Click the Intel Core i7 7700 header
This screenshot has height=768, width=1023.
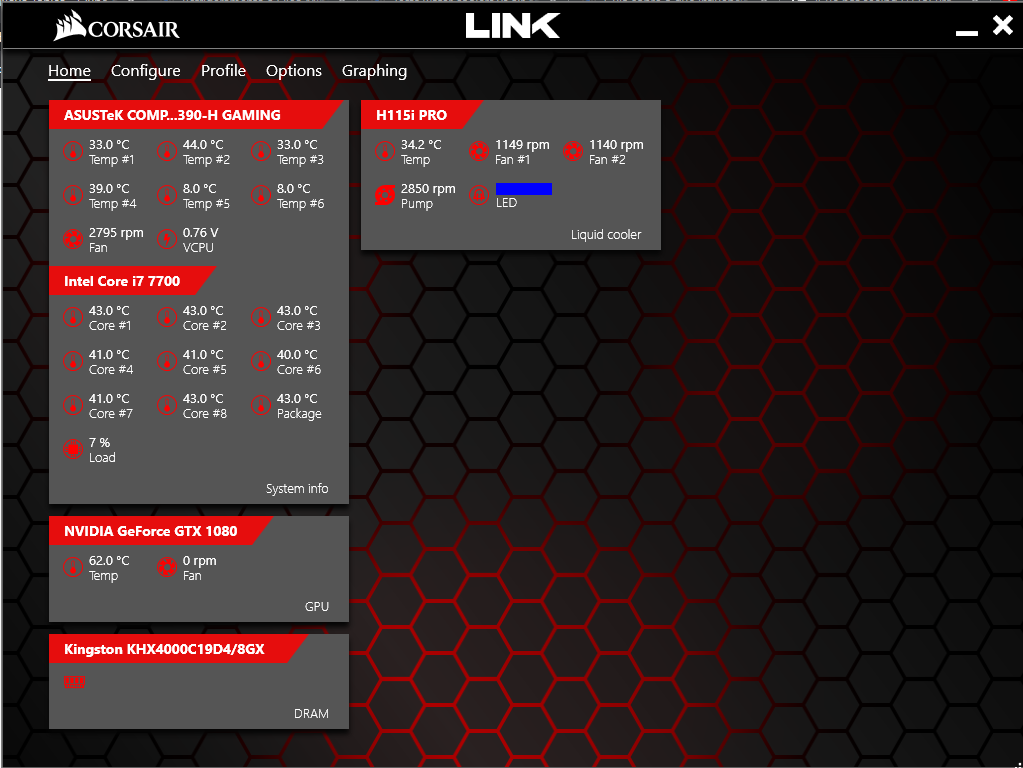132,281
